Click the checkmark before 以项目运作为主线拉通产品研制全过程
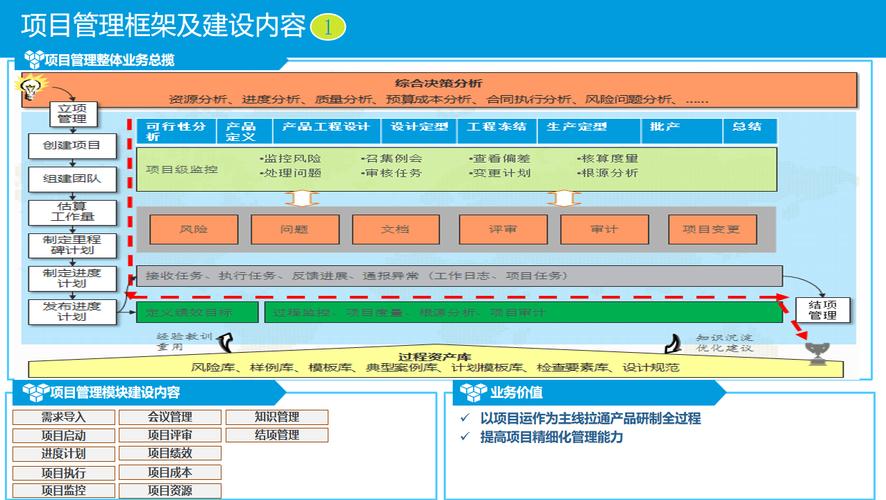This screenshot has height=500, width=886. coord(465,418)
